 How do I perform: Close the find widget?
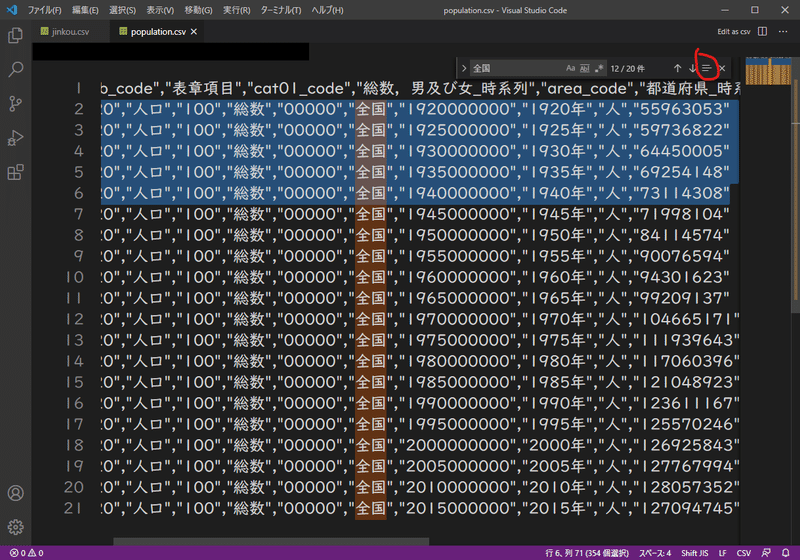[722, 68]
